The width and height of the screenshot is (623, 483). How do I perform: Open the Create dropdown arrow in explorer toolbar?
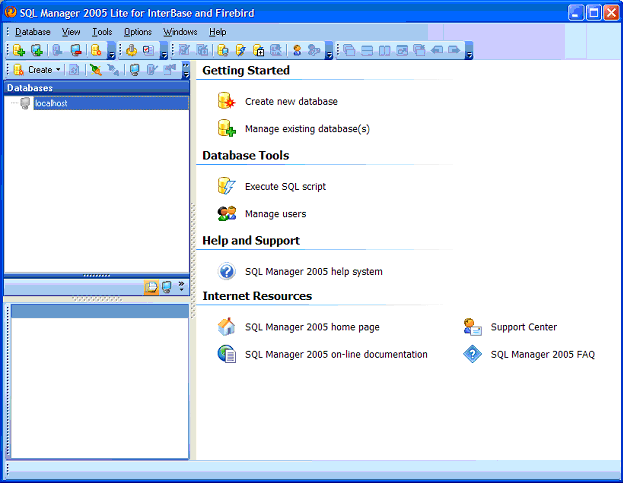(58, 70)
